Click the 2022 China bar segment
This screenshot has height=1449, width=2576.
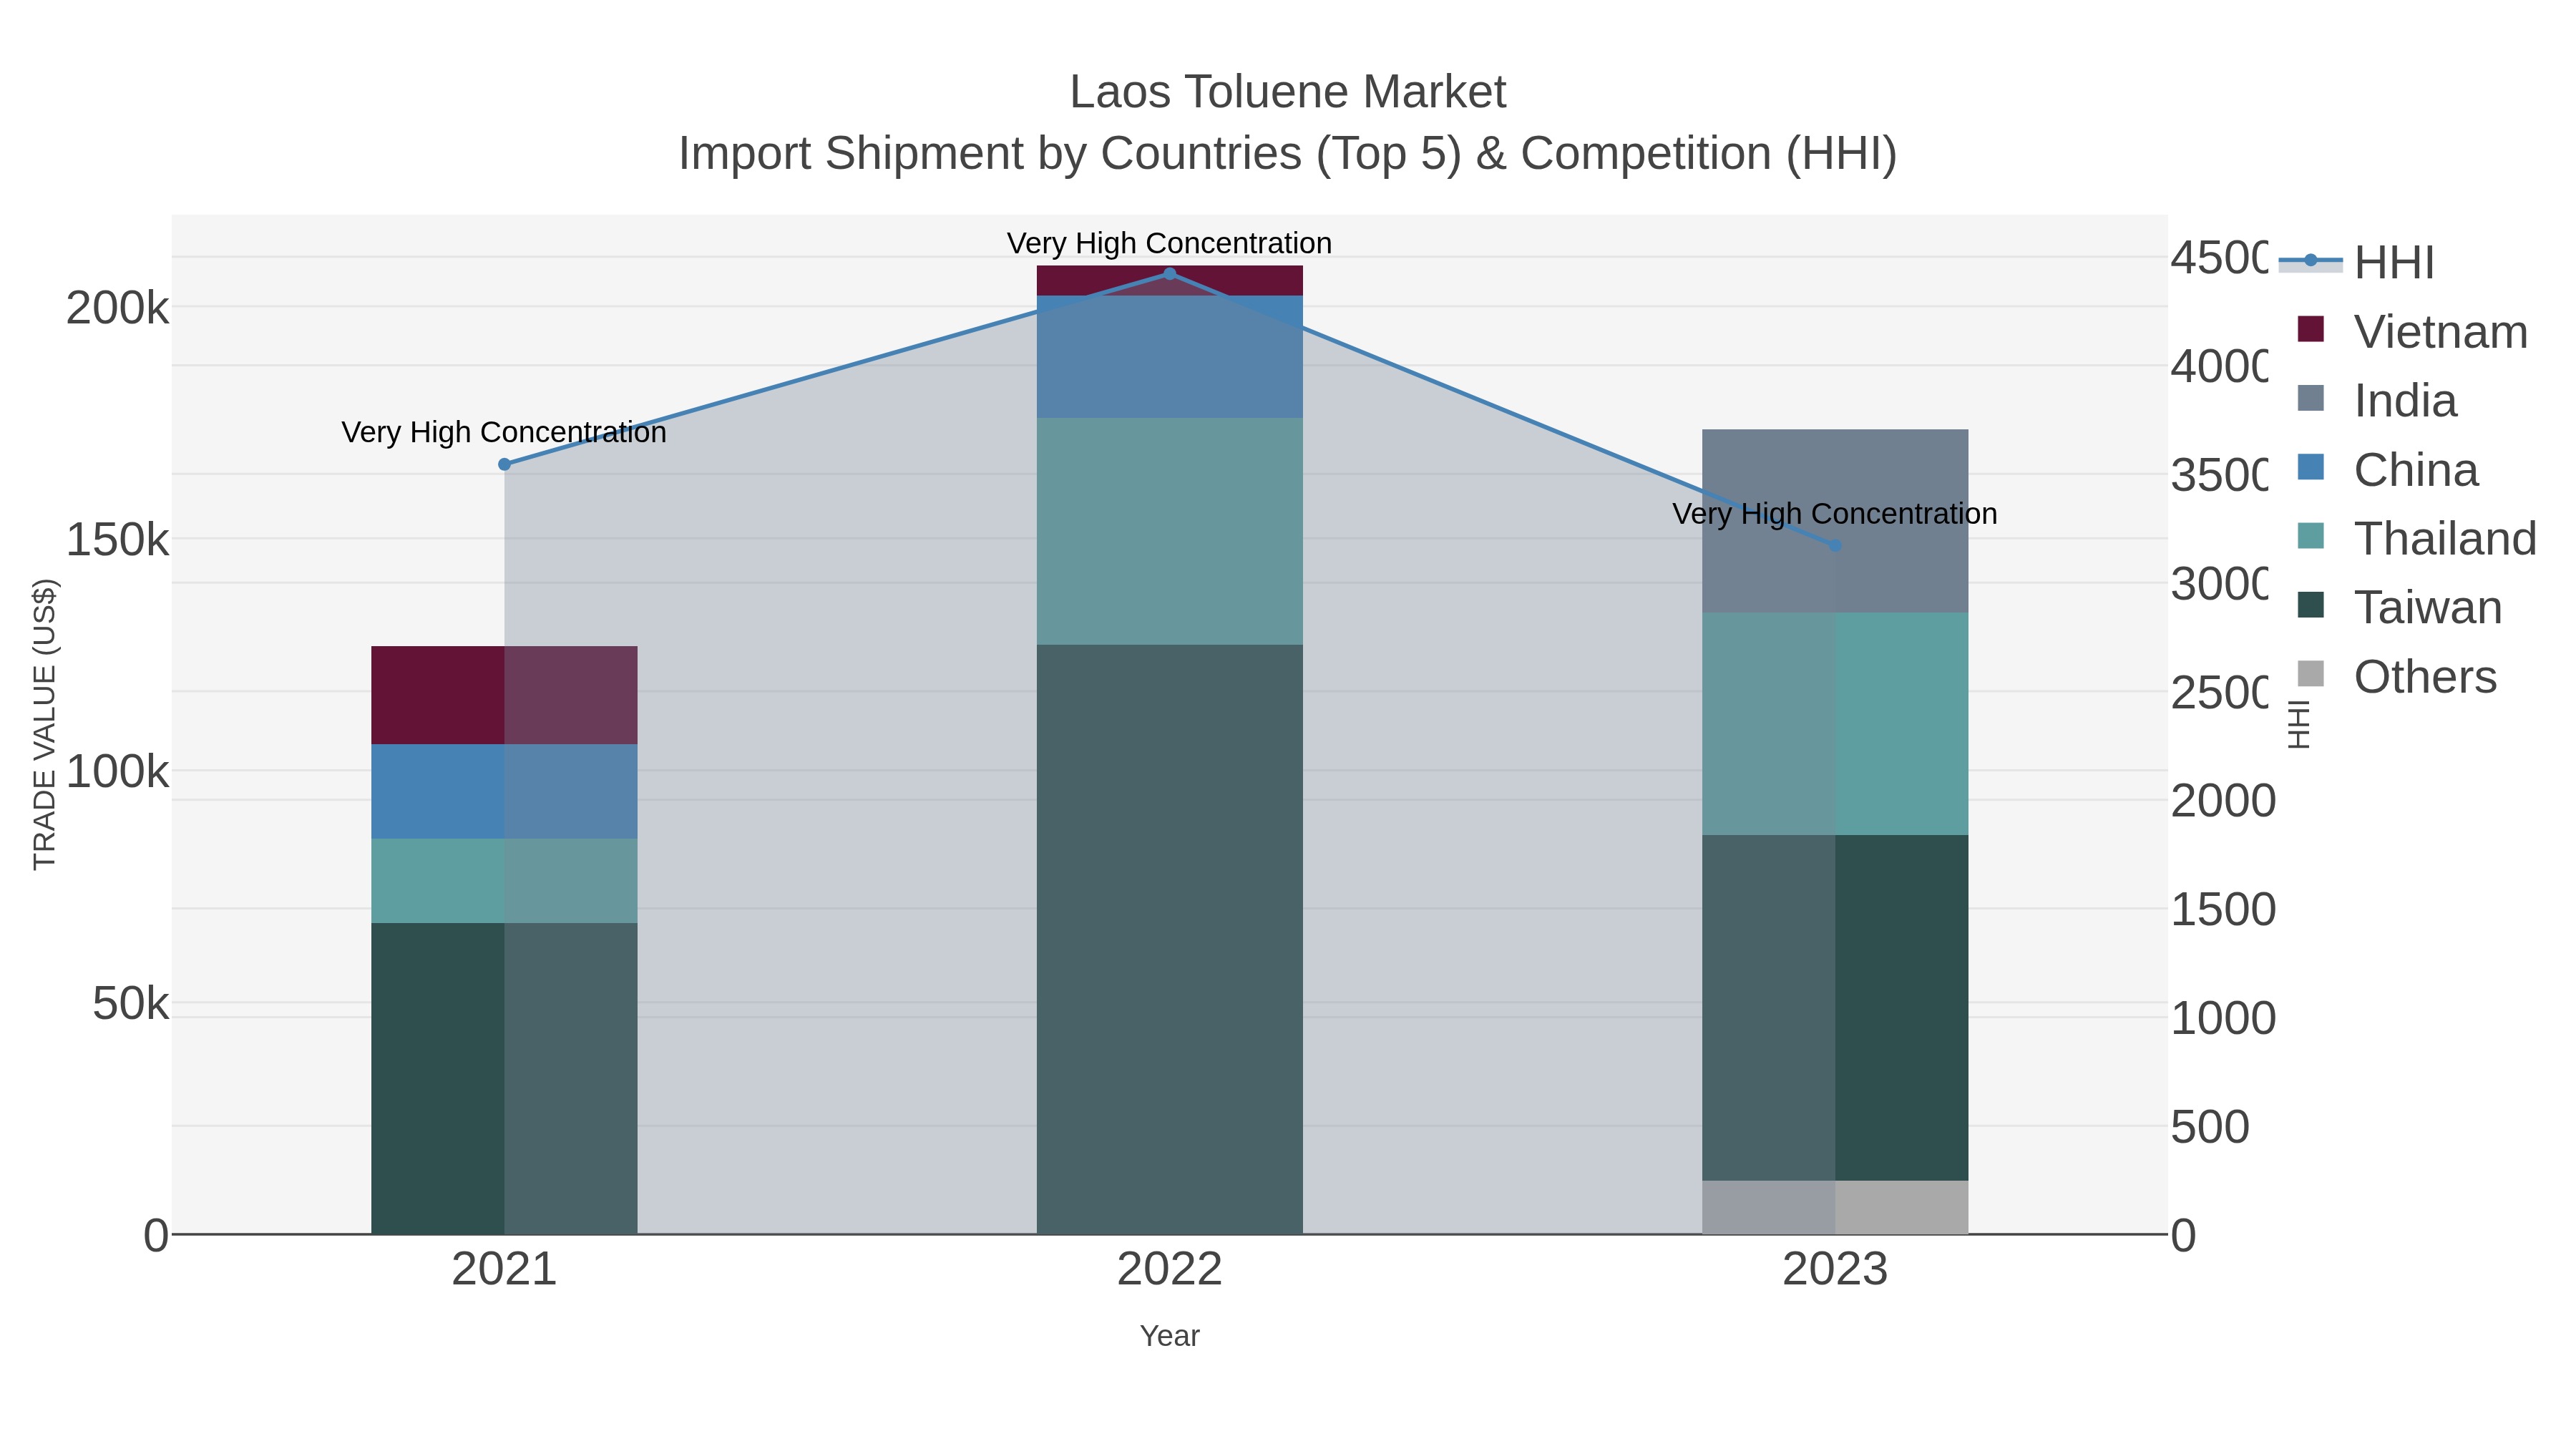point(1170,357)
